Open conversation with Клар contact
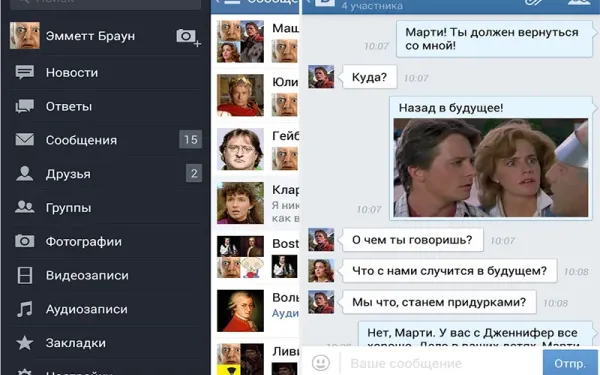The width and height of the screenshot is (600, 375). [255, 203]
